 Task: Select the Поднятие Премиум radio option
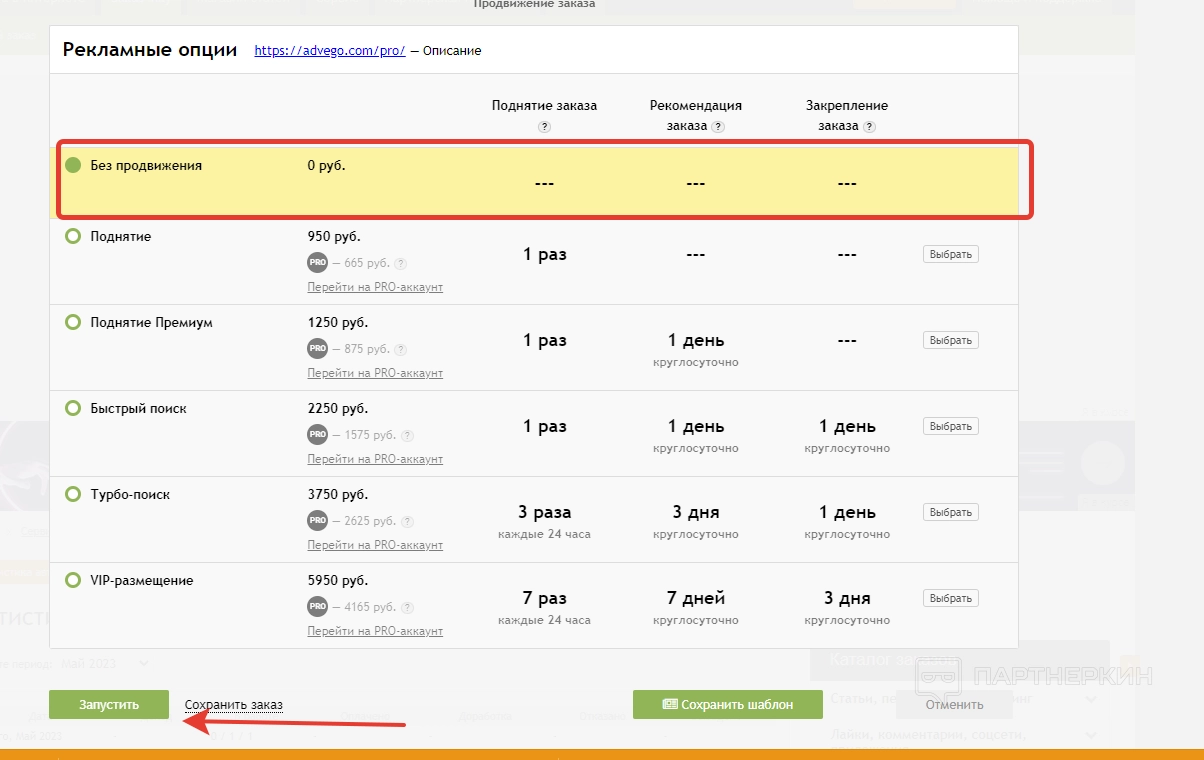pos(73,322)
